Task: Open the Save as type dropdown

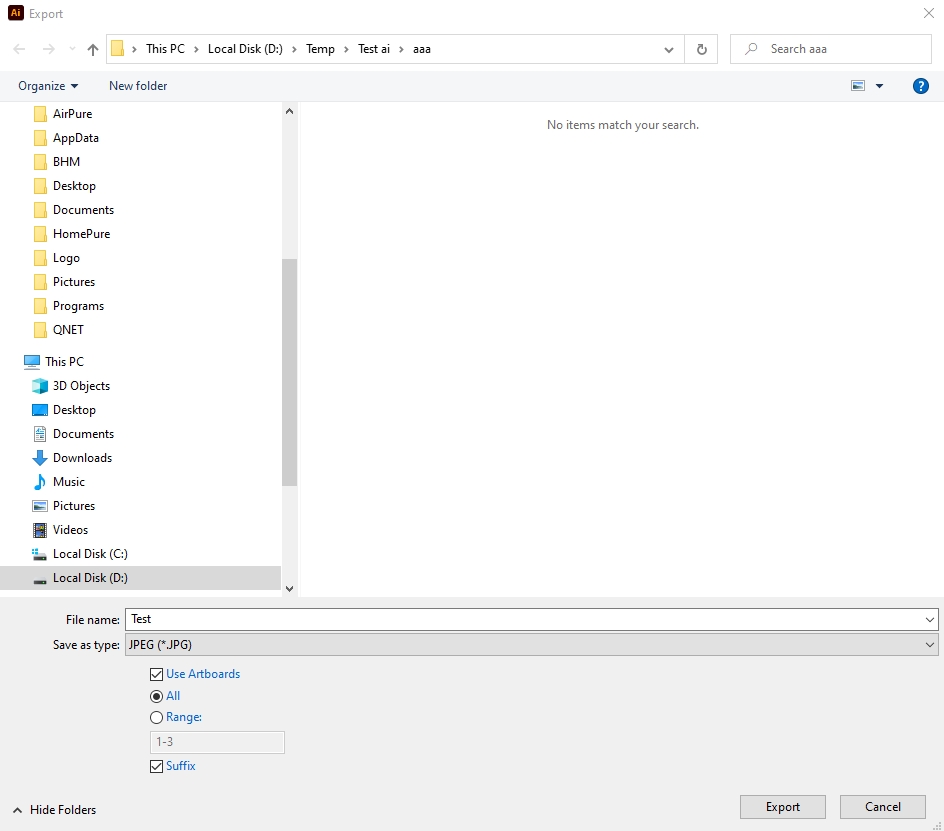Action: coord(530,644)
